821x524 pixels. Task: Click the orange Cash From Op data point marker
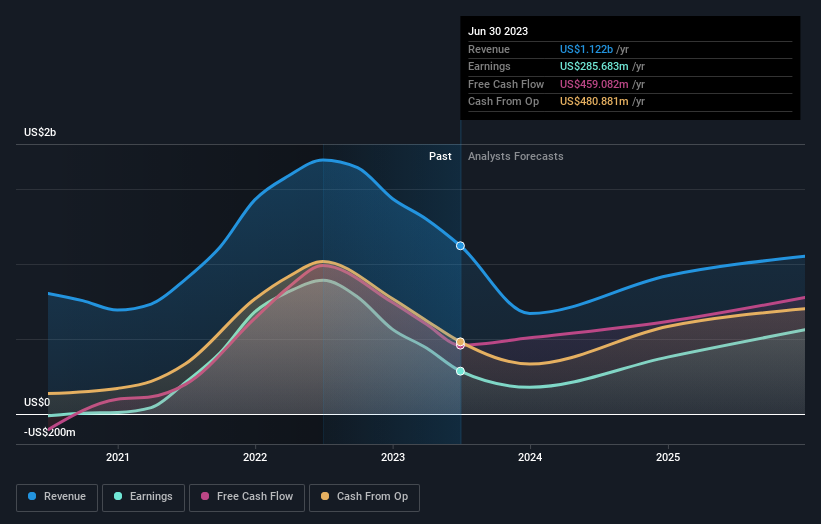(x=460, y=342)
